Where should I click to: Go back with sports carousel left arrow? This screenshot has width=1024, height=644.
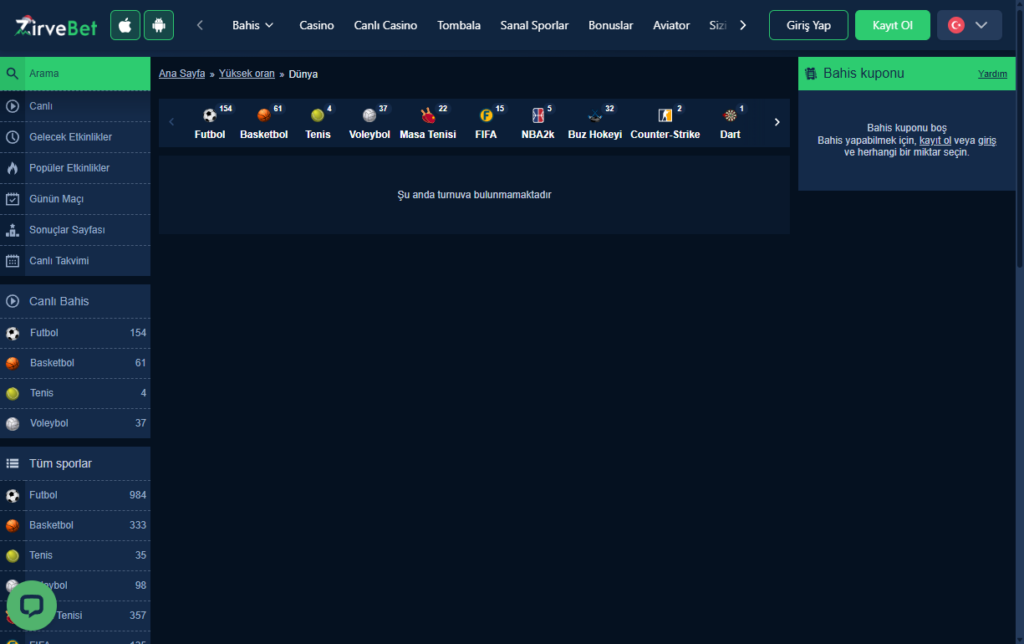[x=172, y=122]
